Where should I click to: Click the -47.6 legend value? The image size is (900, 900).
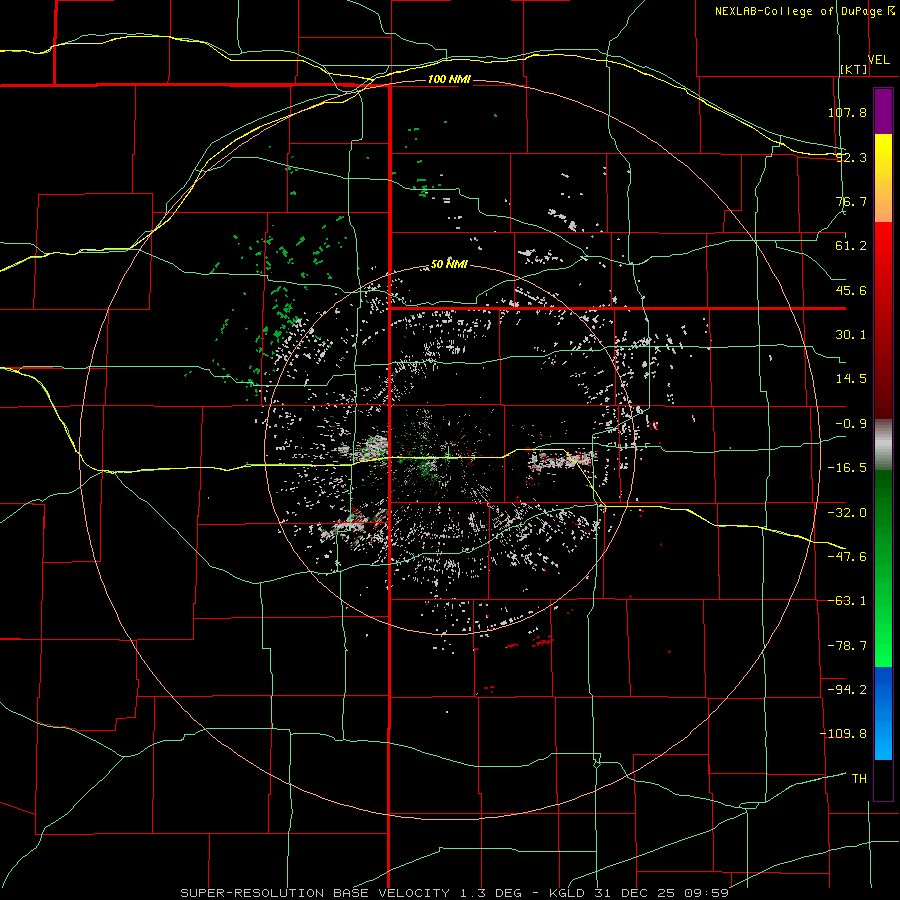pyautogui.click(x=847, y=557)
